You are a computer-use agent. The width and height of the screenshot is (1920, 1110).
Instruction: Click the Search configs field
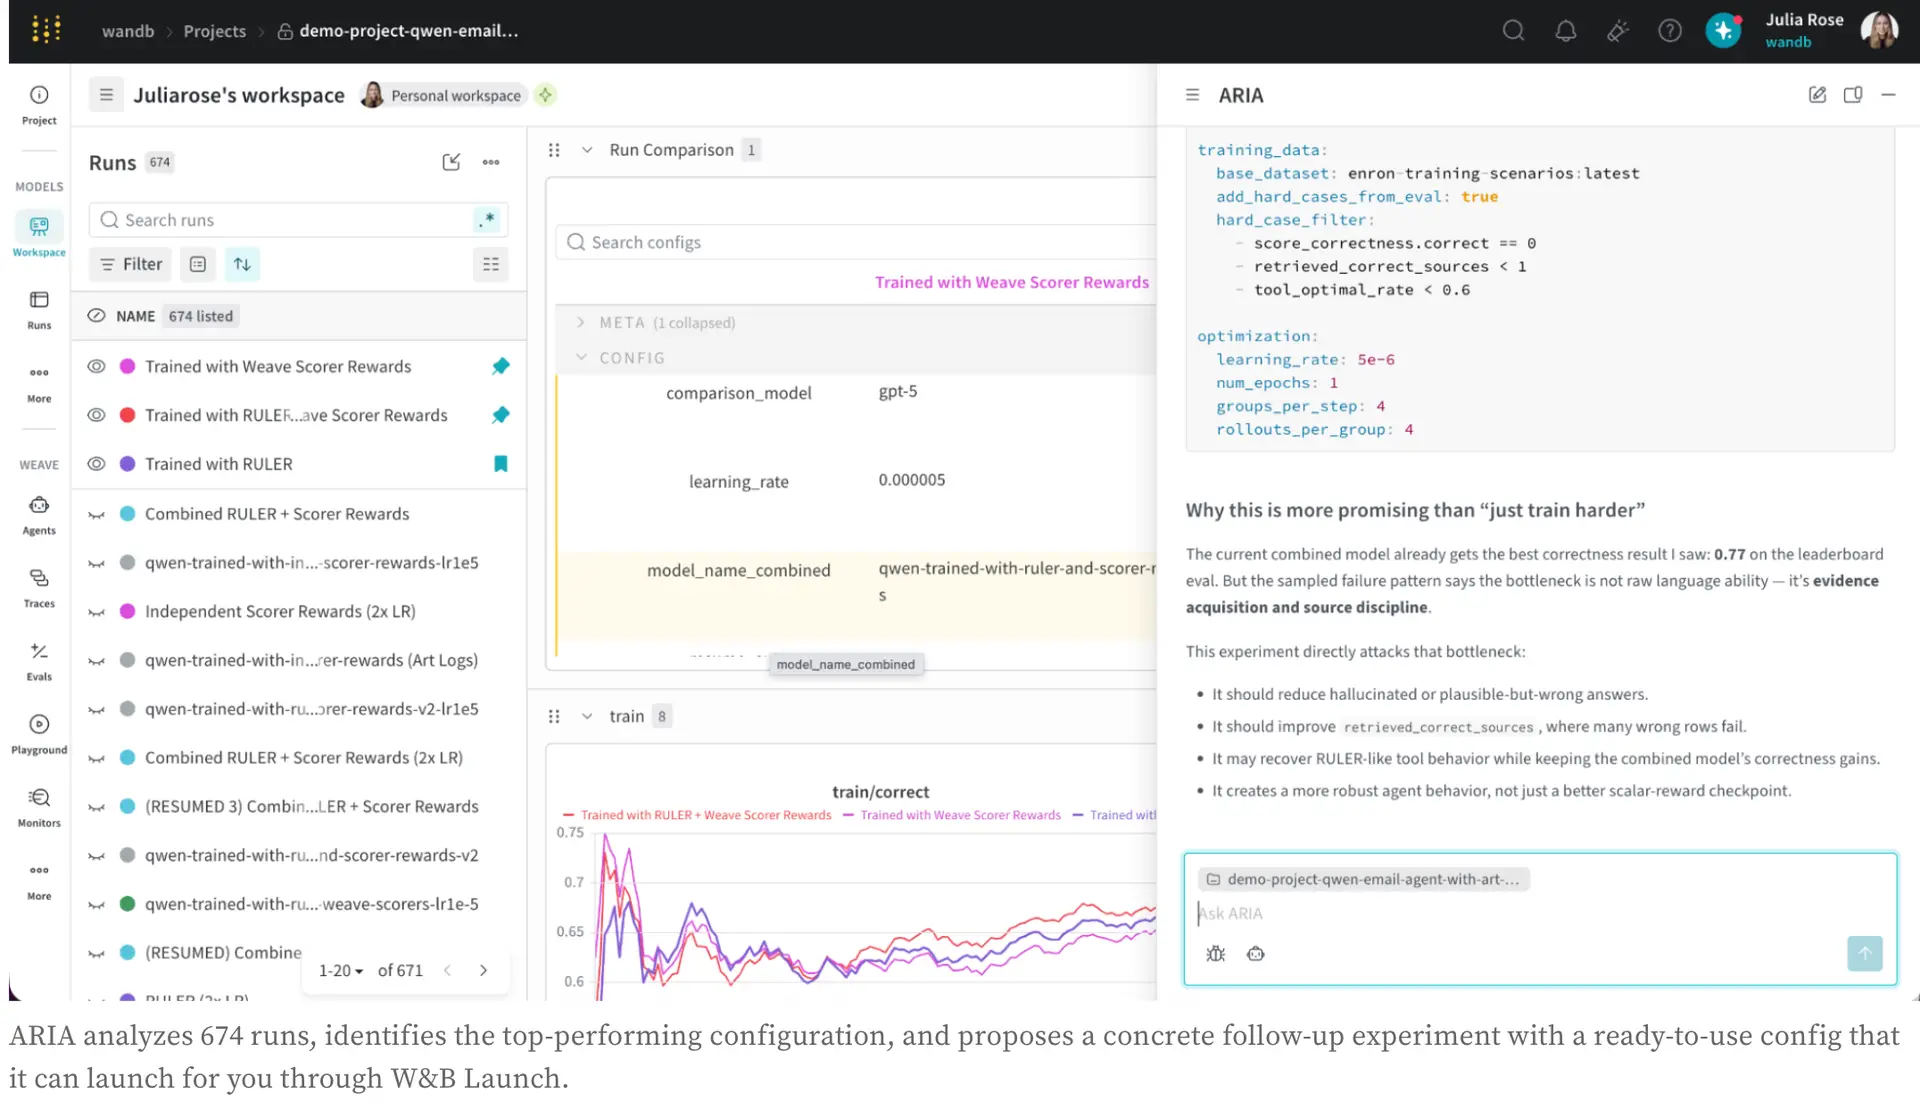click(856, 242)
